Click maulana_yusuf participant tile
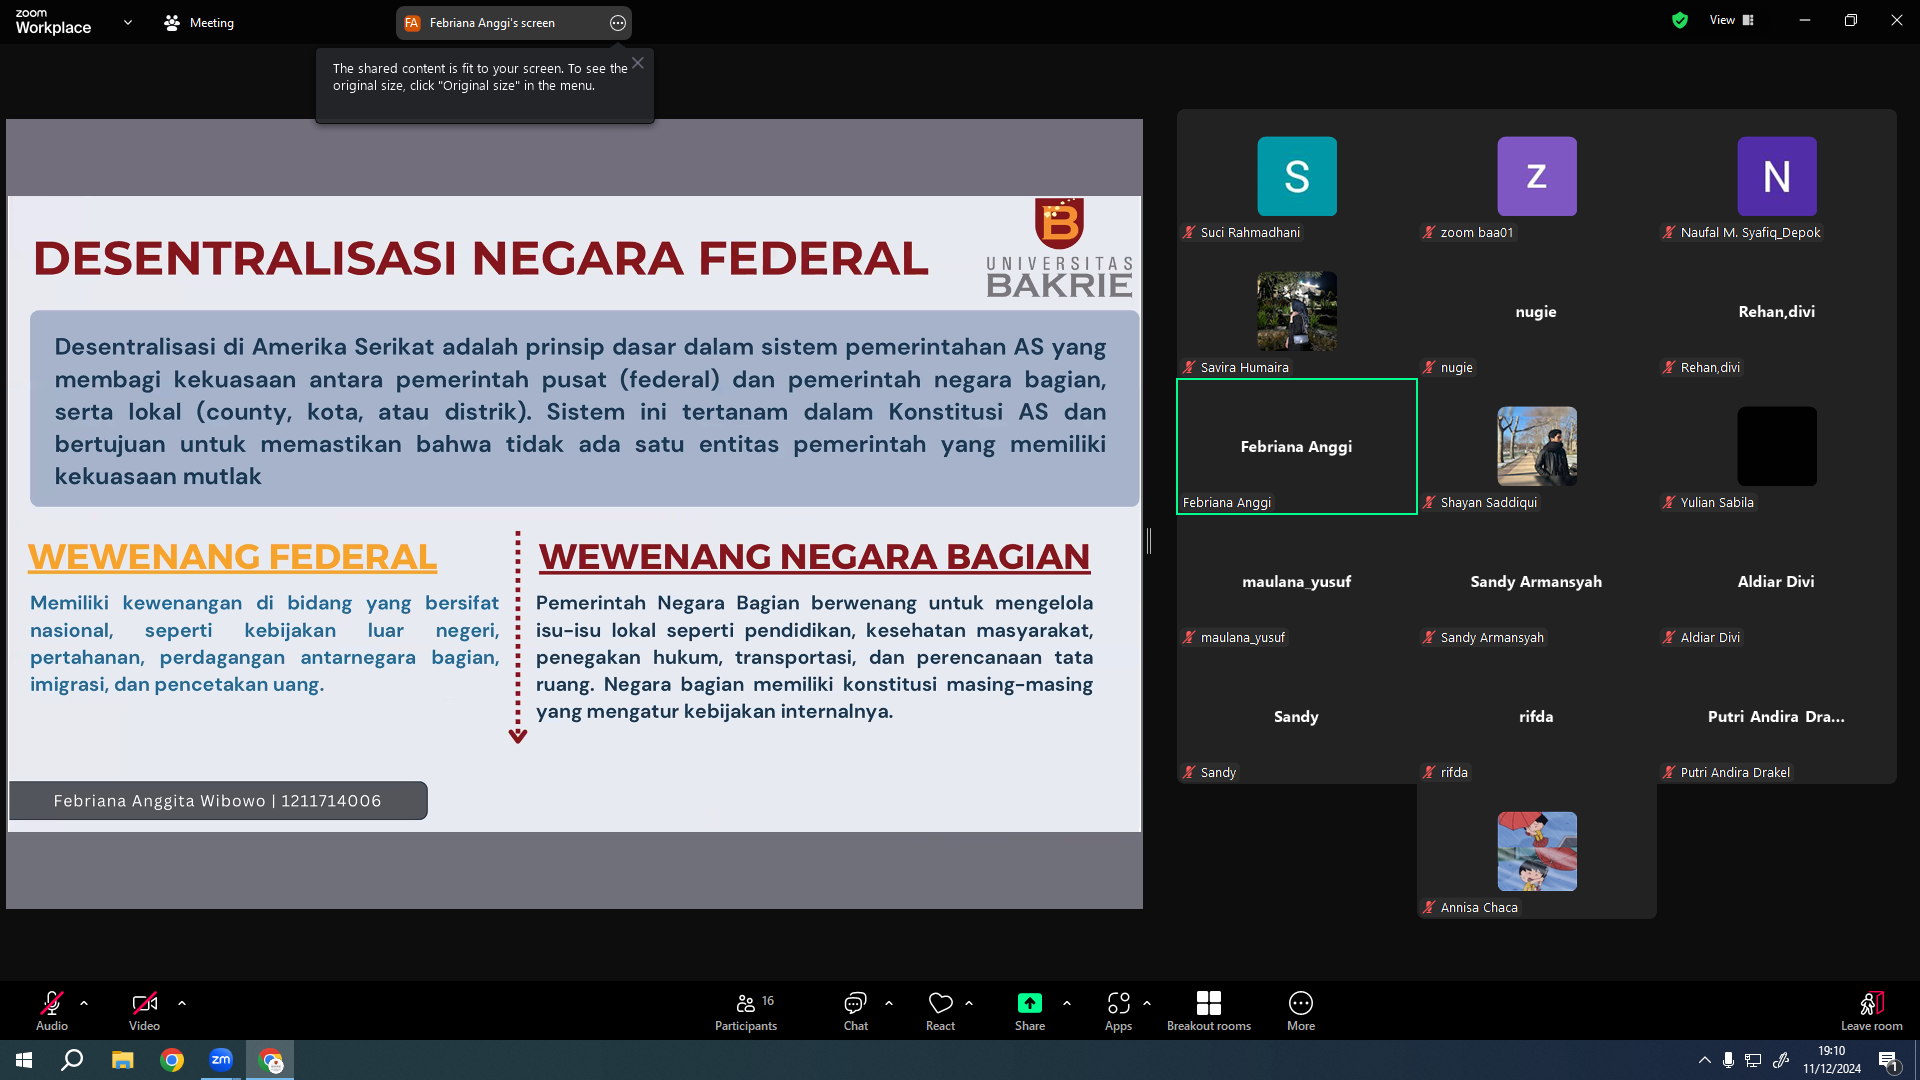 point(1297,581)
